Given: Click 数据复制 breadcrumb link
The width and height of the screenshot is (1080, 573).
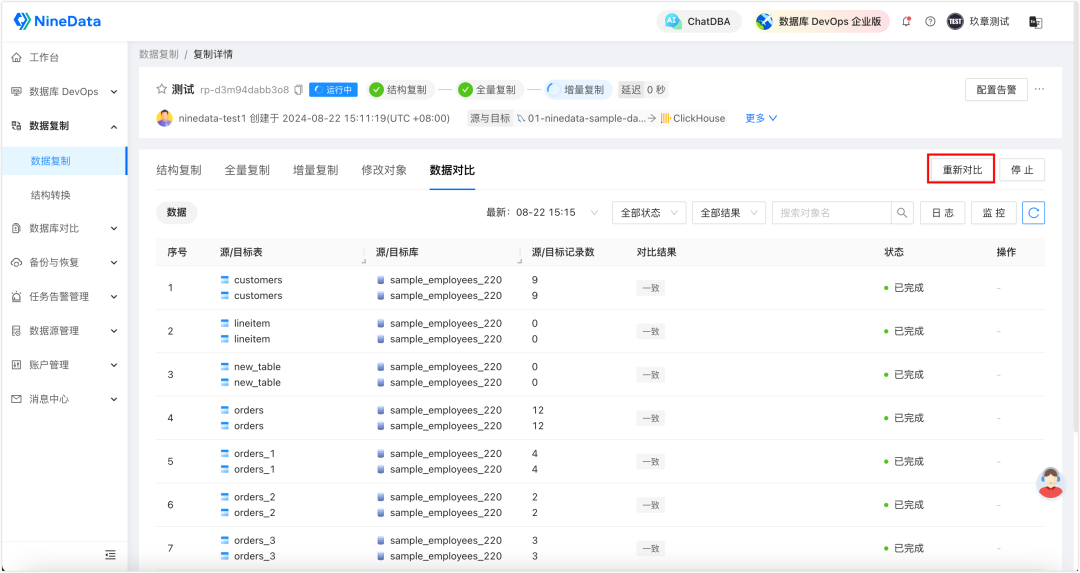Looking at the screenshot, I should click(158, 54).
